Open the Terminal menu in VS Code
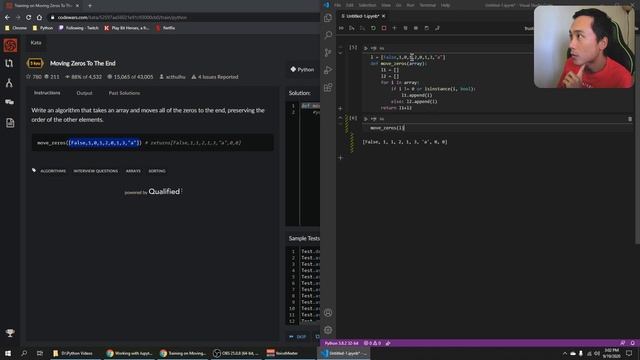Screen dimensions: 640x360 click(428, 5)
